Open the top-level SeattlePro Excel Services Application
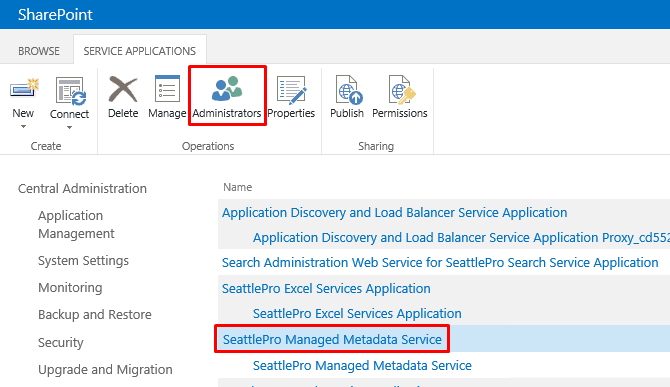Viewport: 670px width, 387px height. (x=326, y=289)
